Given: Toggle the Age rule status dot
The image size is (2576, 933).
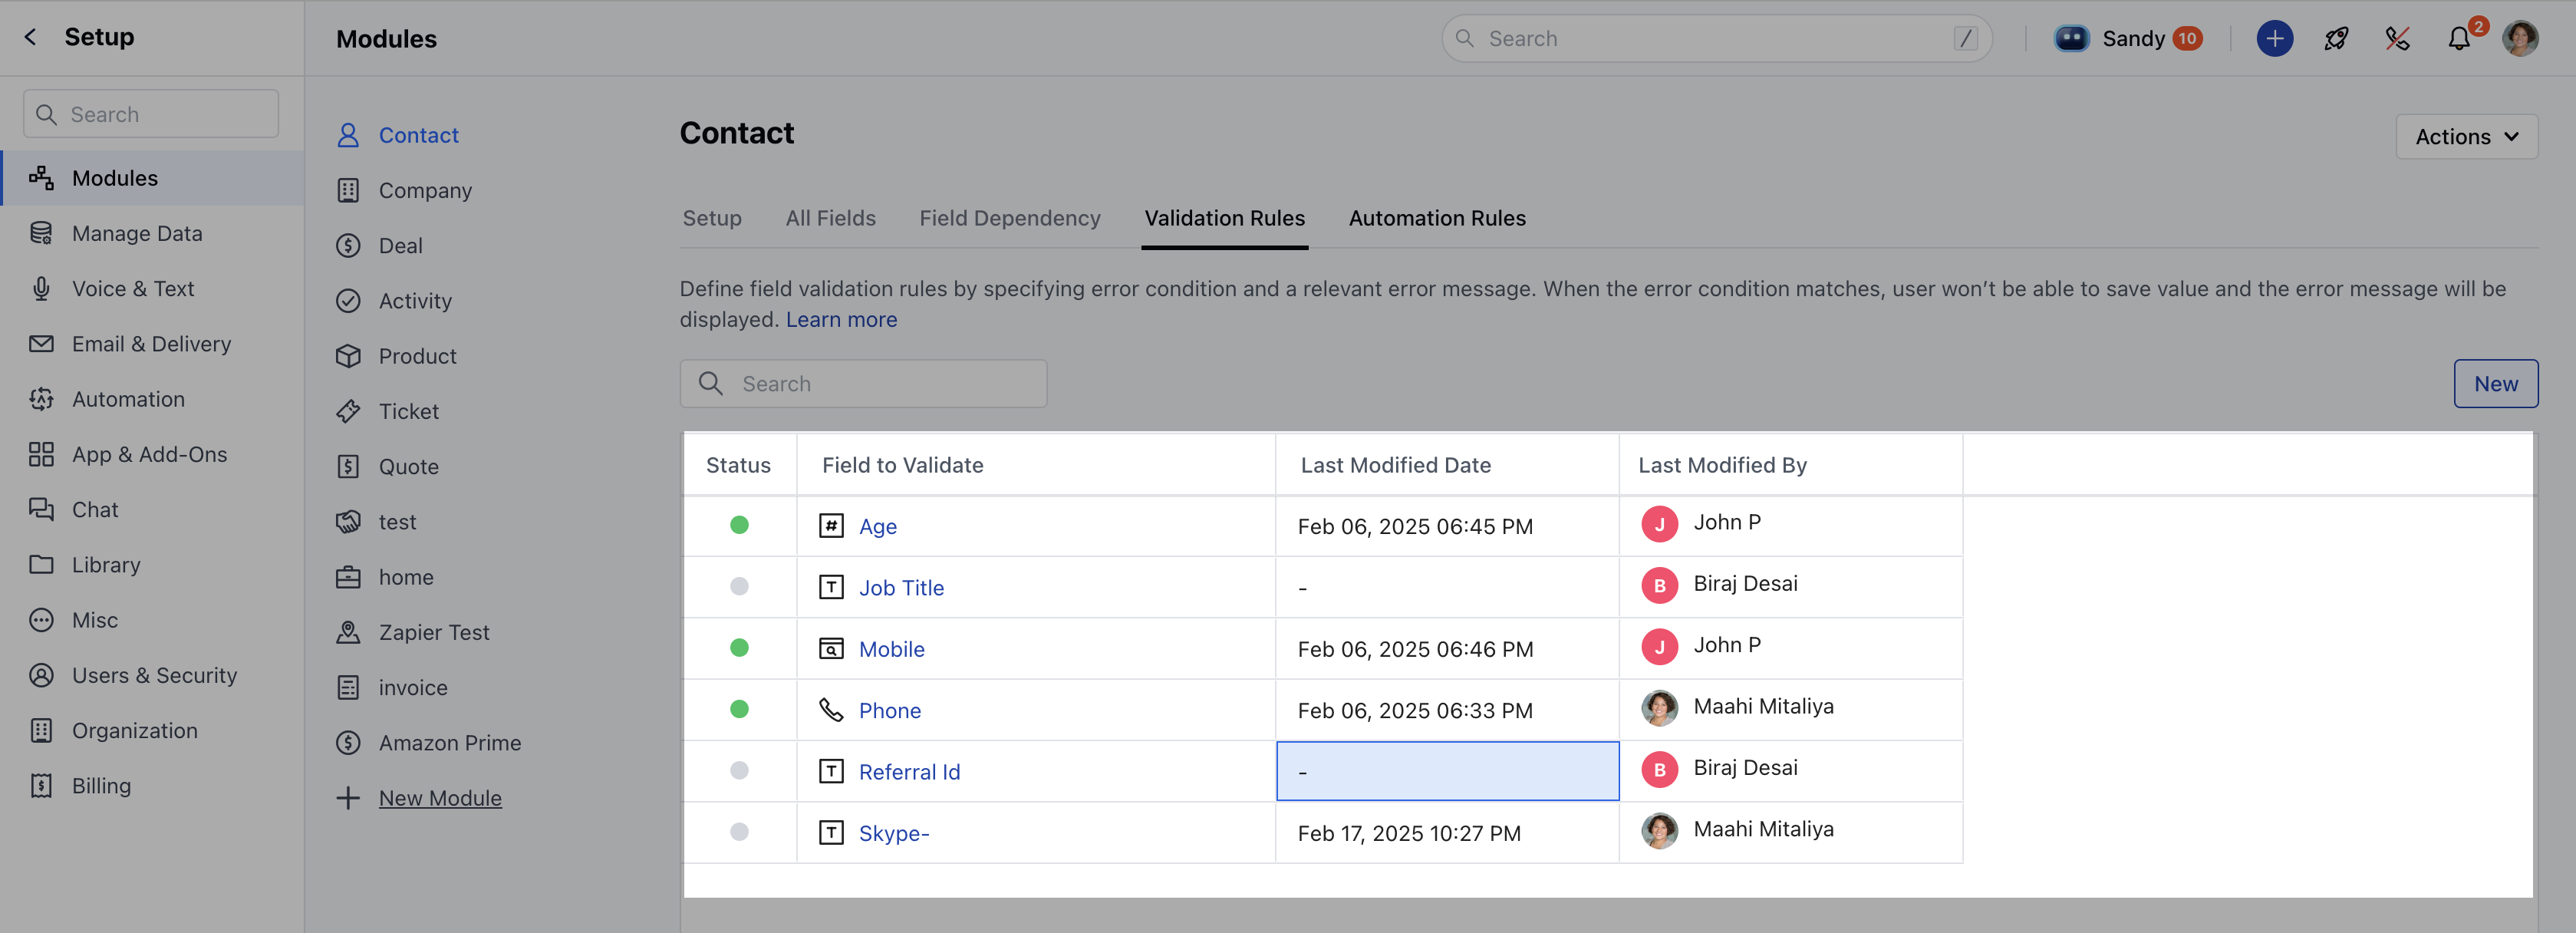Looking at the screenshot, I should [x=739, y=525].
